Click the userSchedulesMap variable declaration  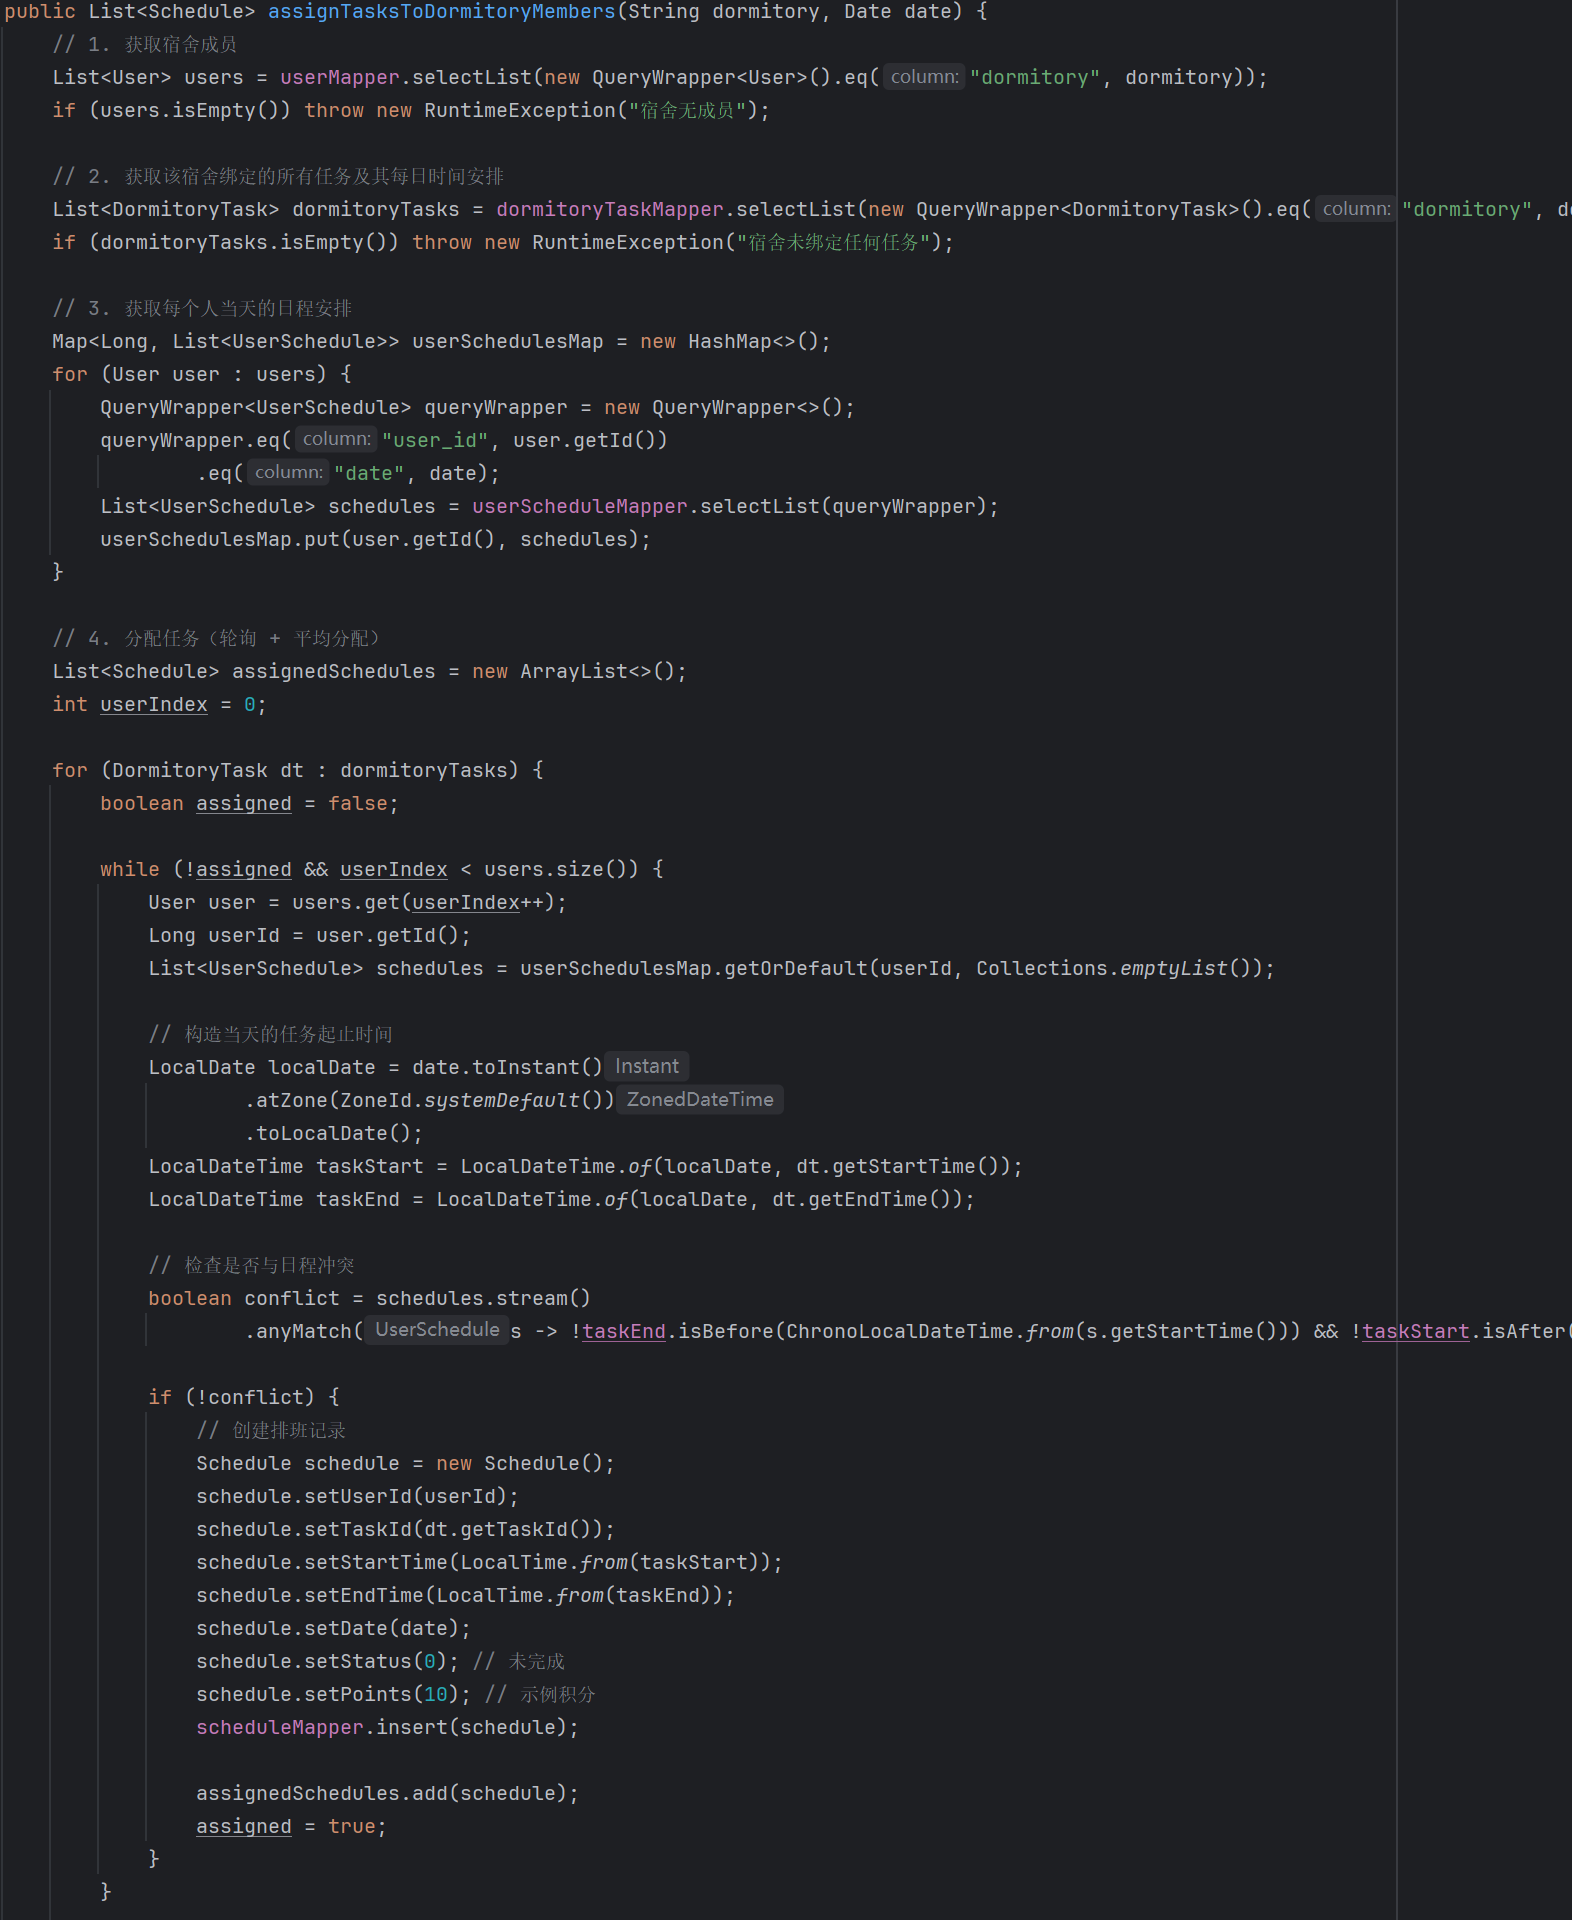click(508, 342)
